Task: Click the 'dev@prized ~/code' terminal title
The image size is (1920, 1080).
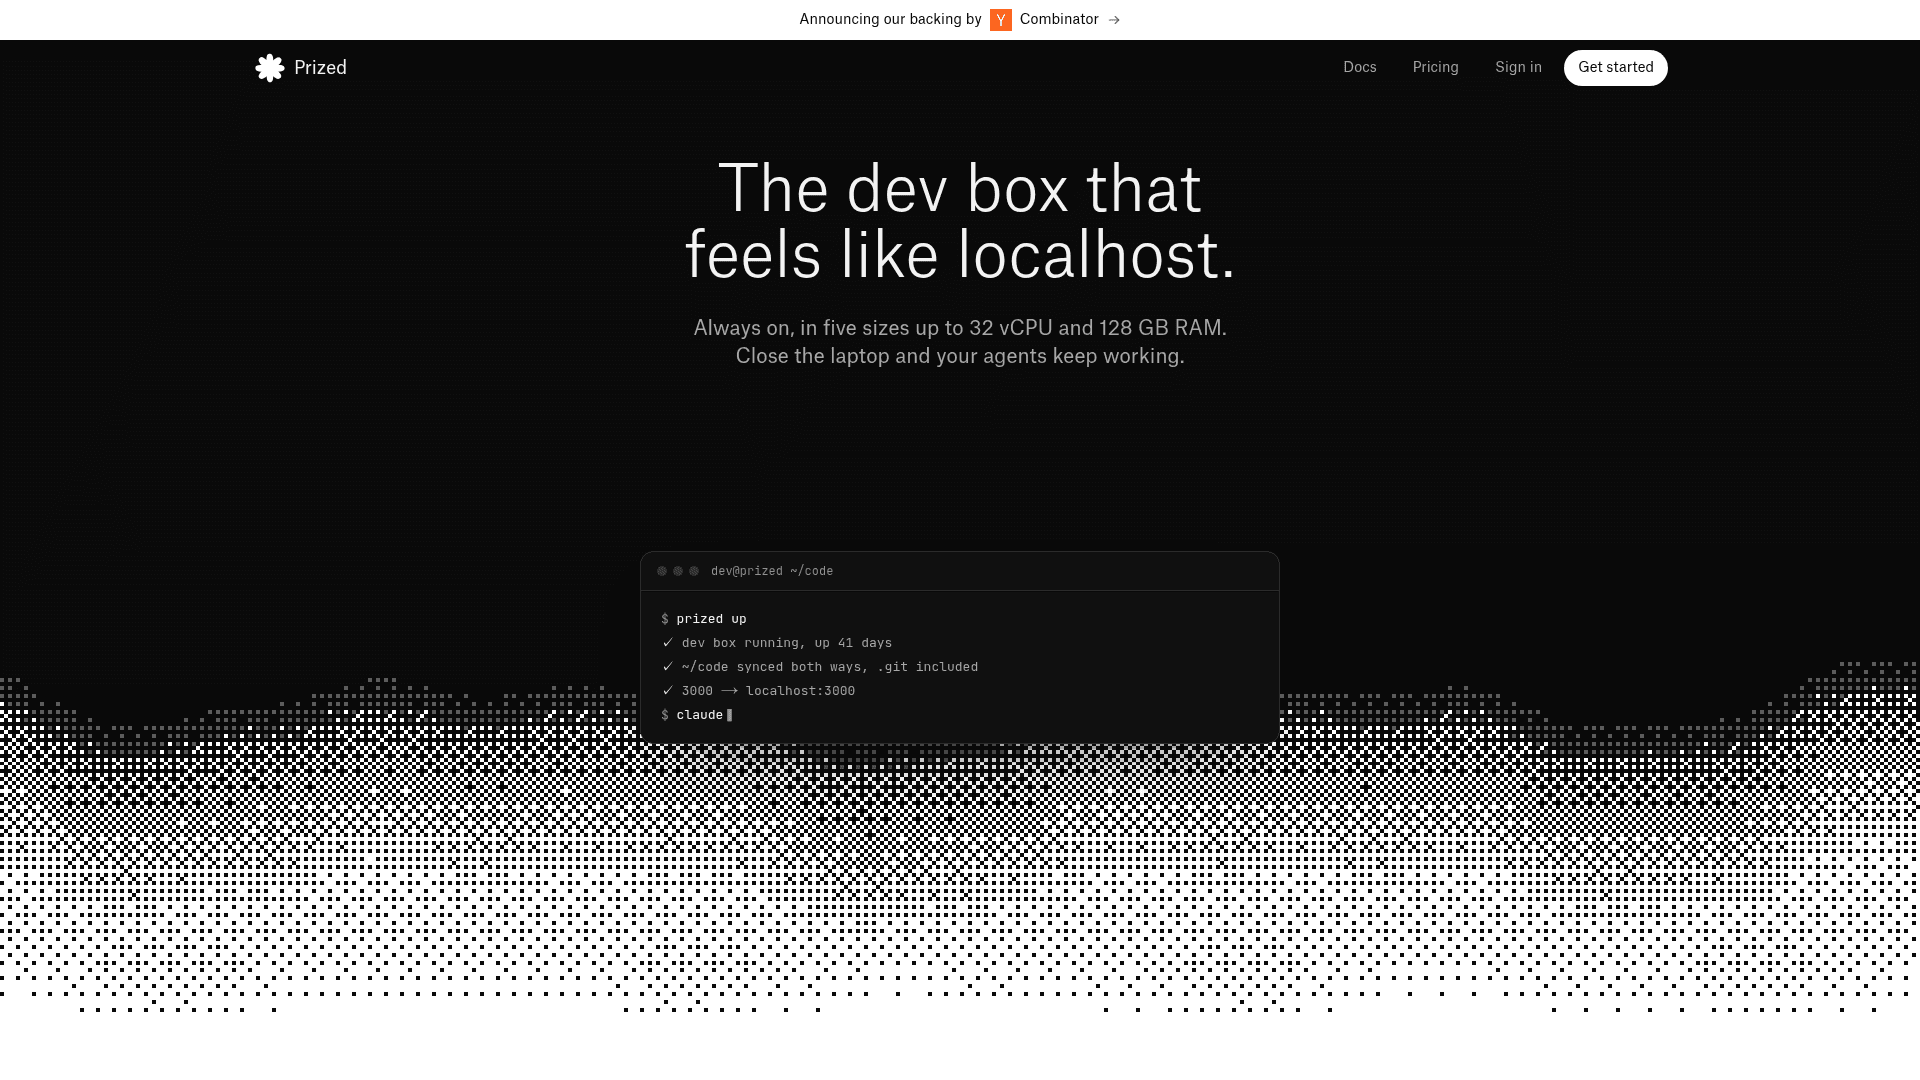Action: pyautogui.click(x=772, y=571)
